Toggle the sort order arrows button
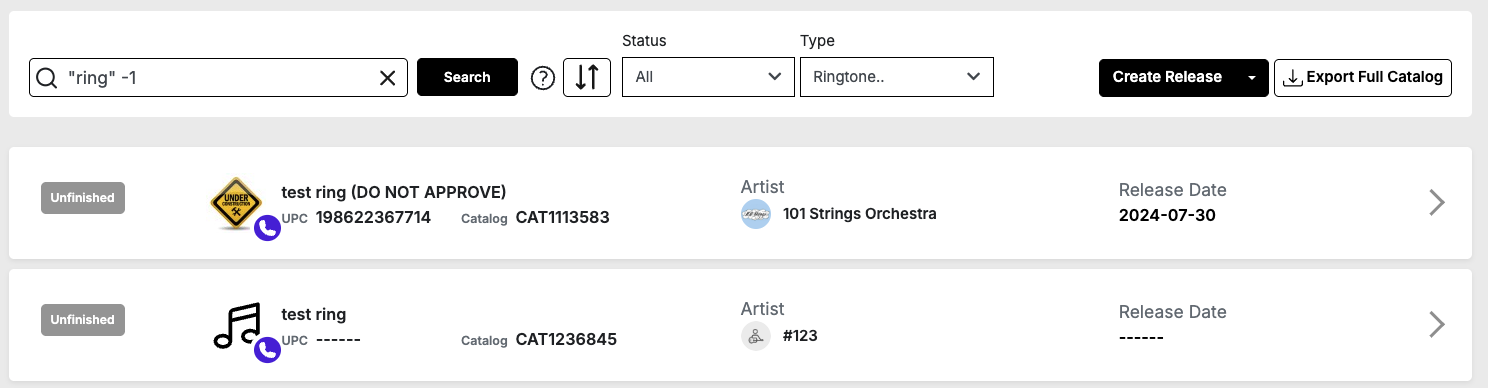The width and height of the screenshot is (1488, 388). click(587, 77)
